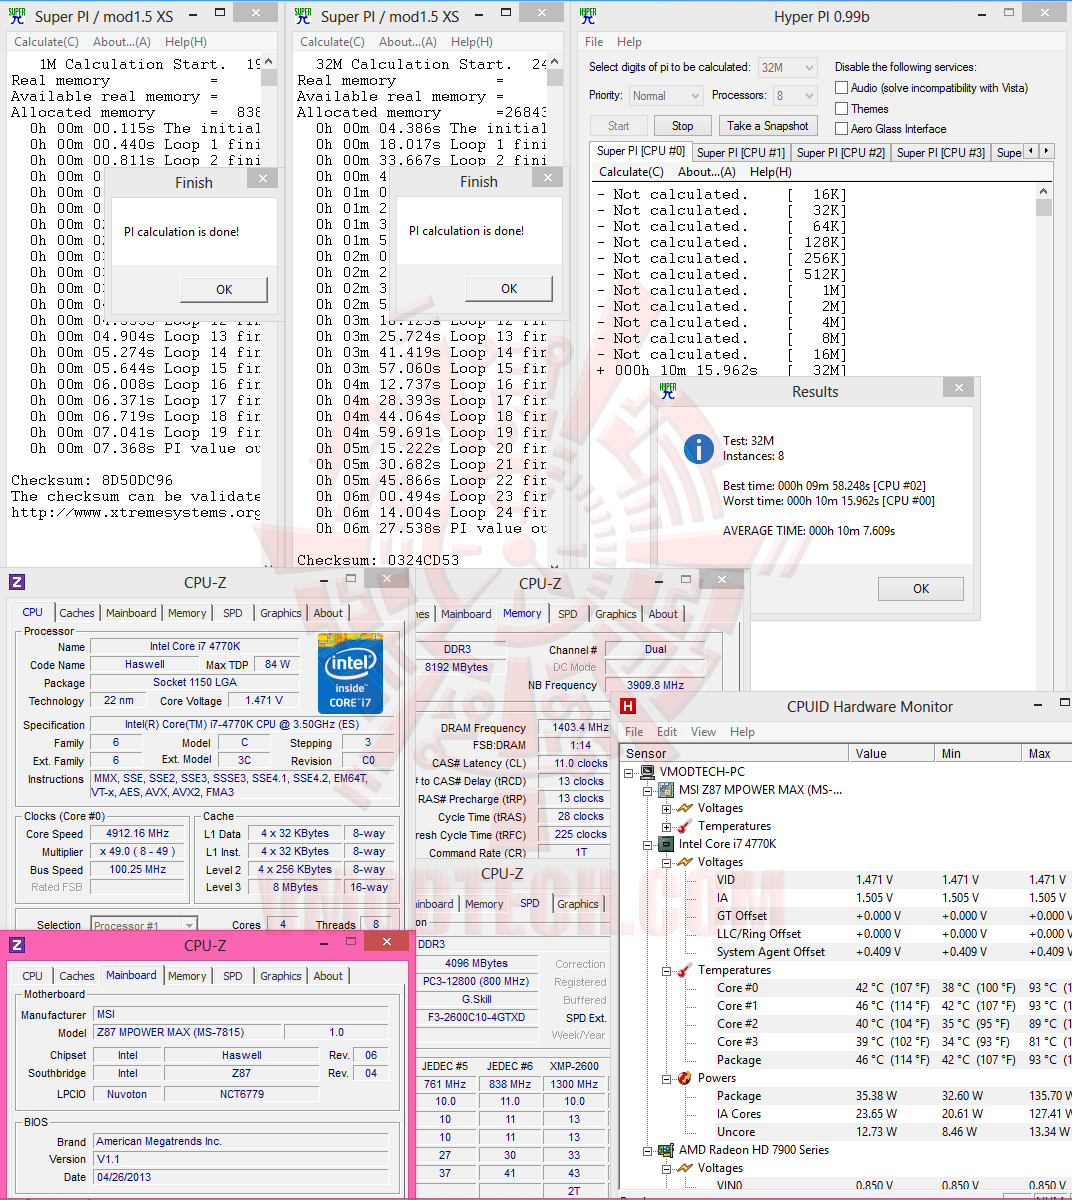This screenshot has width=1072, height=1200.
Task: Click the Intel inside Core i7 logo in CPU-Z
Action: tap(350, 673)
